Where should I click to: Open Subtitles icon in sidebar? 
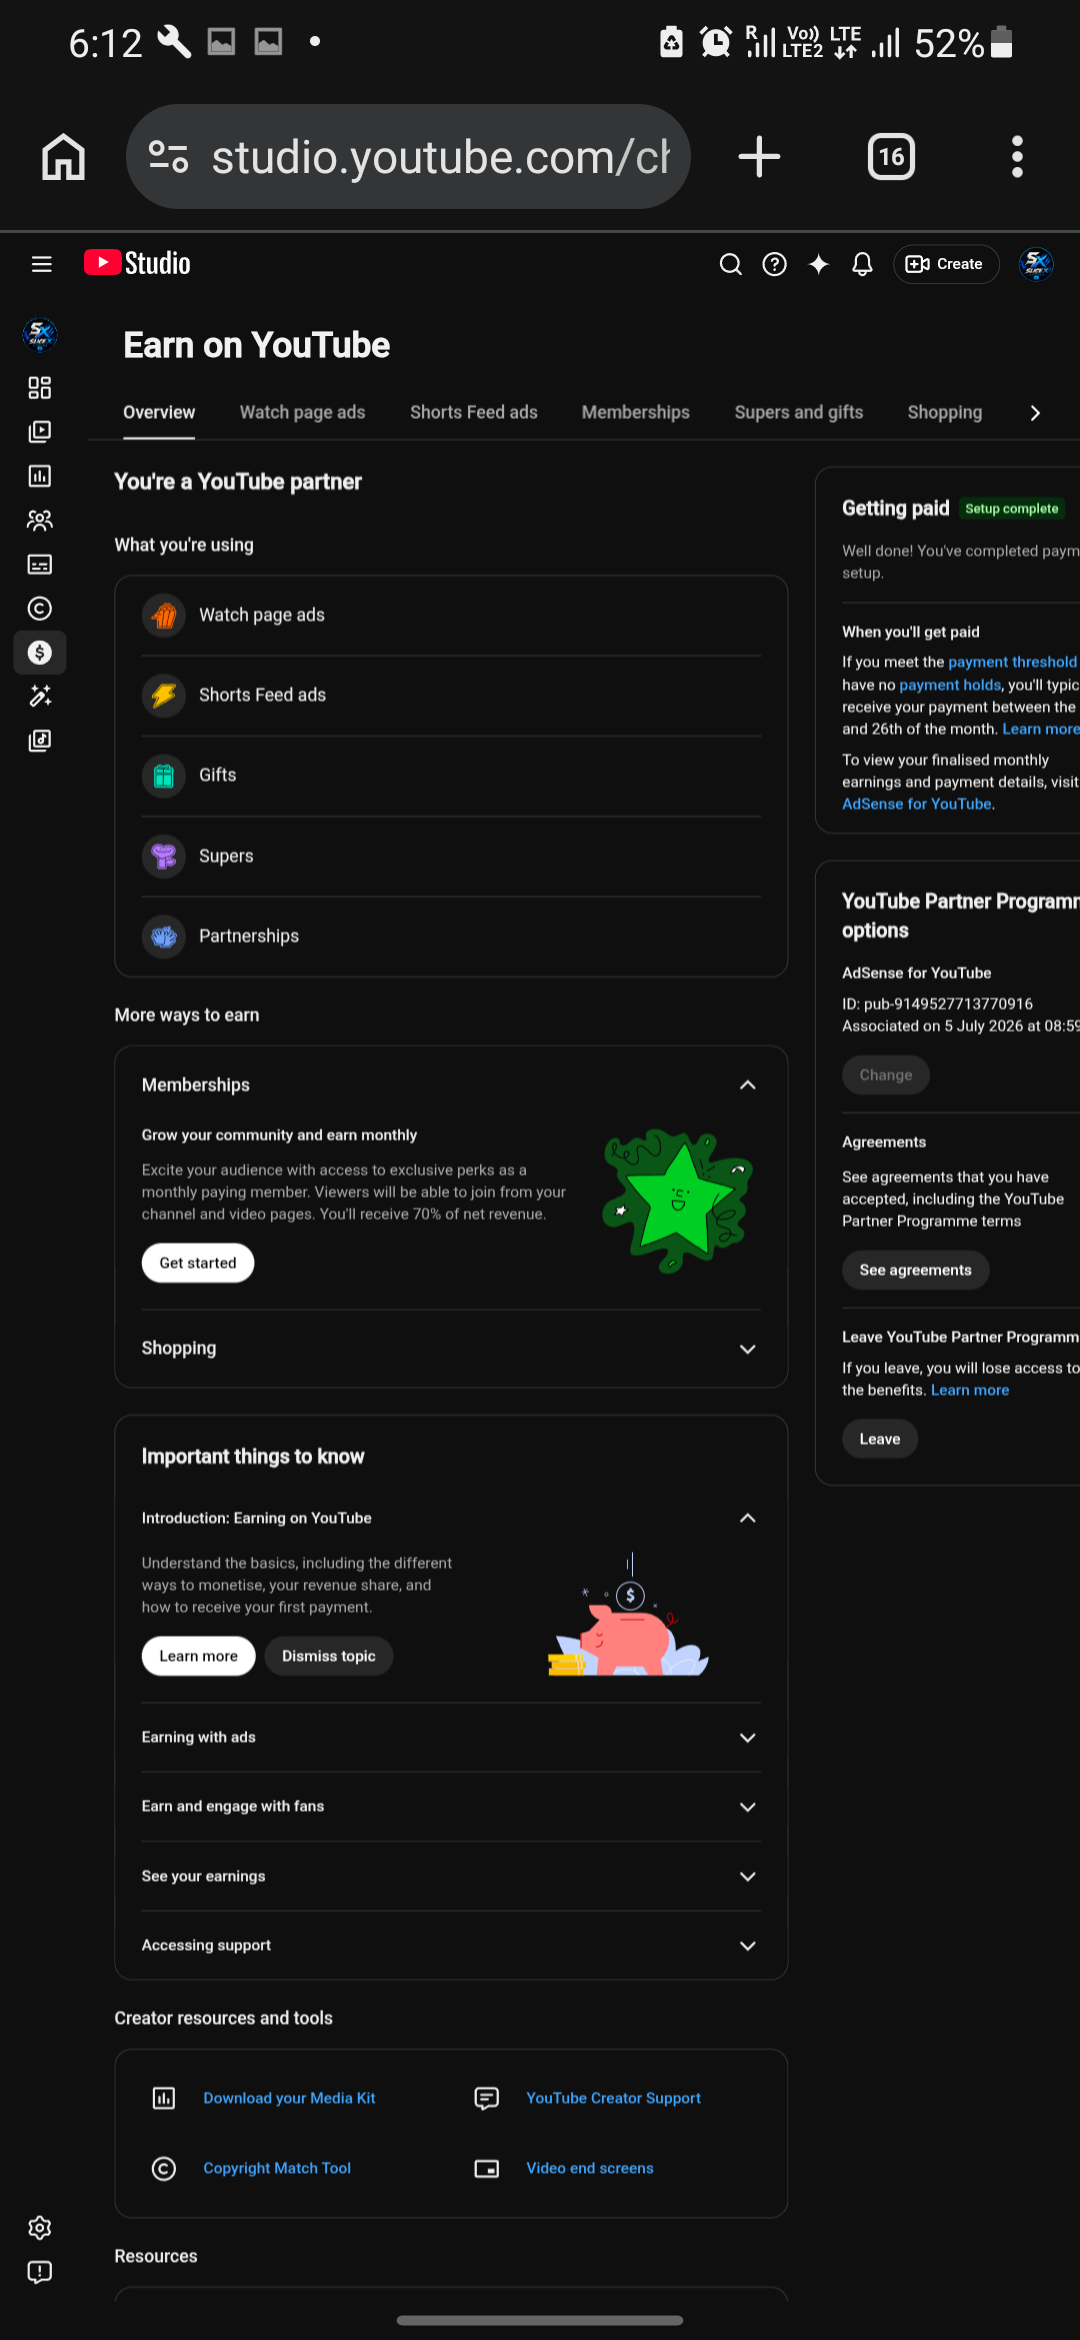click(40, 564)
